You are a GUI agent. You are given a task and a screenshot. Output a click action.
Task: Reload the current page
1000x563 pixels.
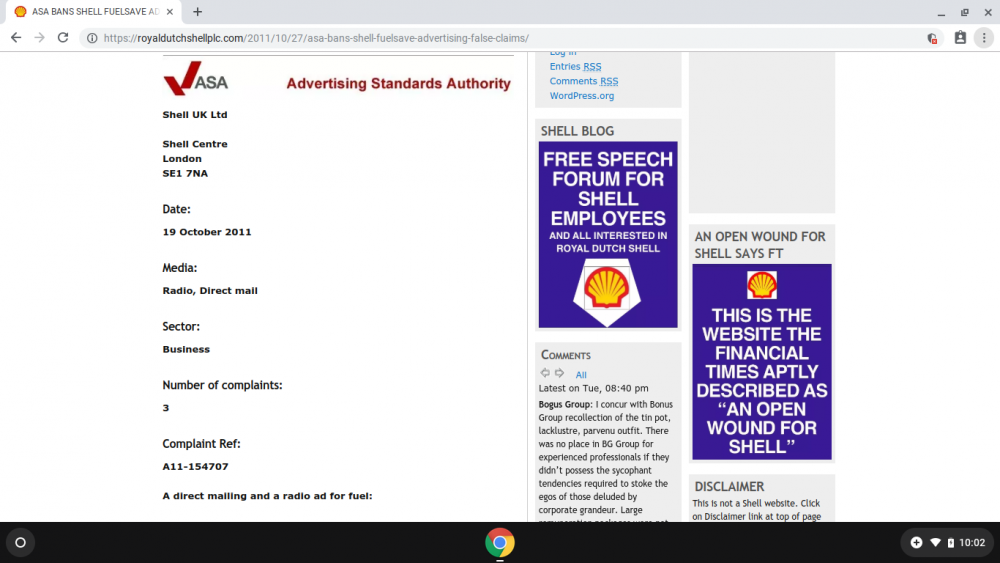pos(62,38)
